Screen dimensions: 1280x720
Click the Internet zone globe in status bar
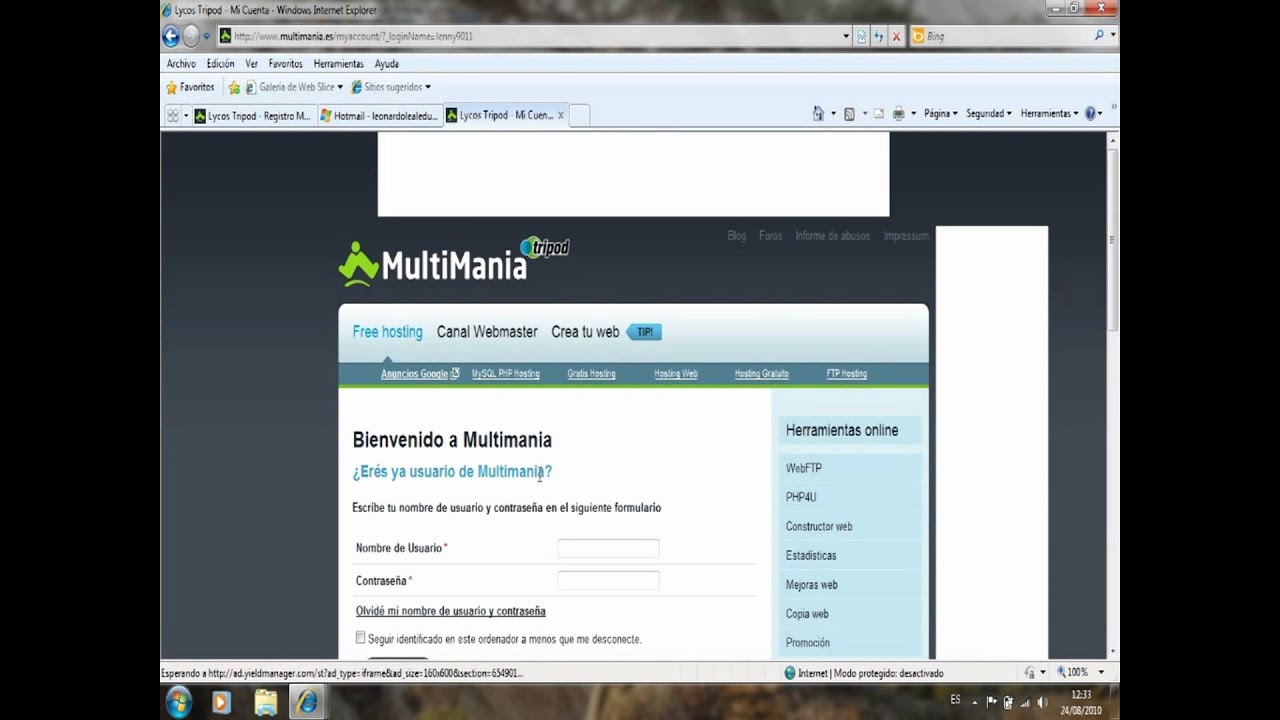click(x=790, y=673)
